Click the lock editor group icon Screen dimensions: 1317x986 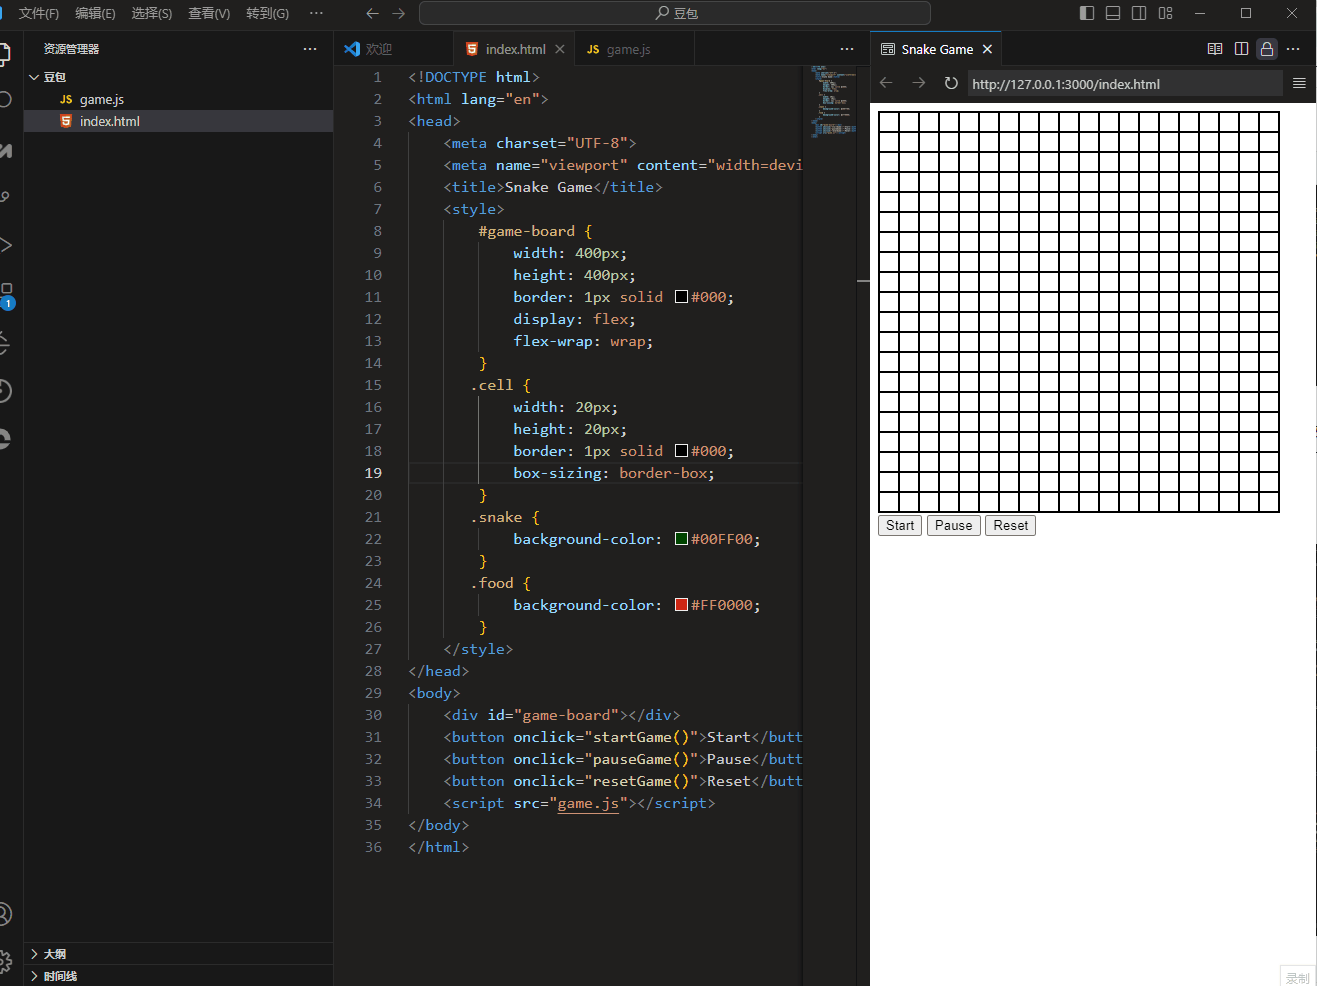(1267, 49)
